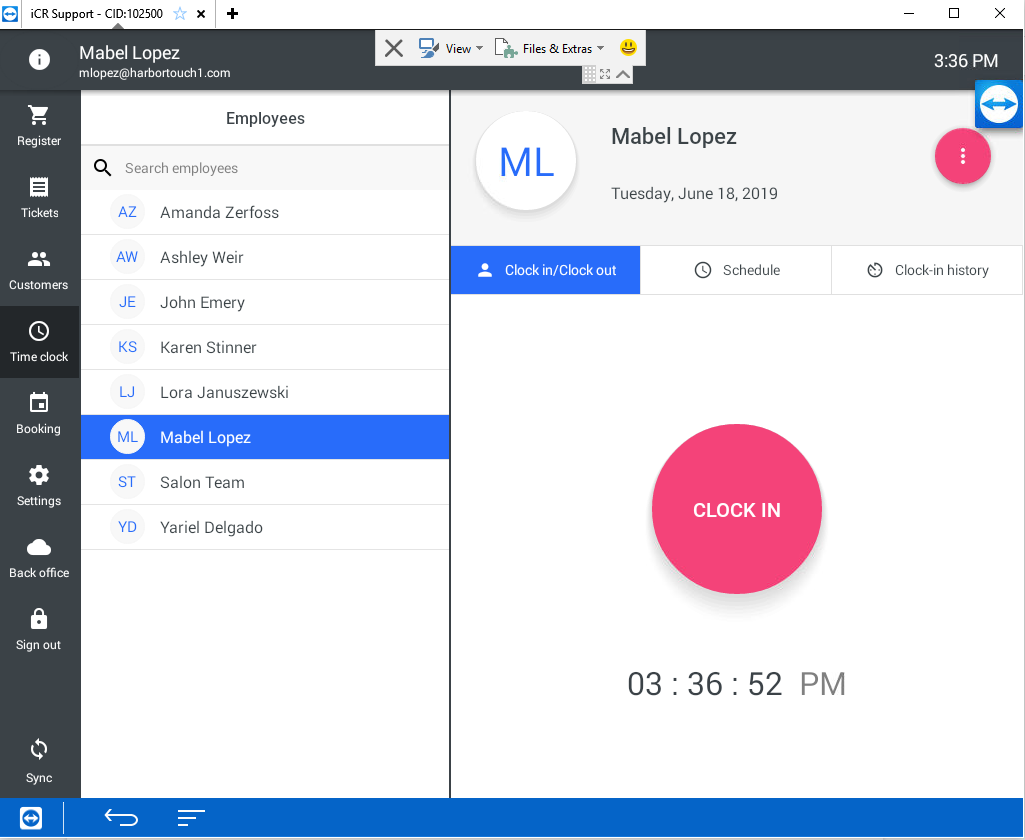Expand the View dropdown in TeamViewer toolbar
1025x840 pixels.
[x=452, y=48]
